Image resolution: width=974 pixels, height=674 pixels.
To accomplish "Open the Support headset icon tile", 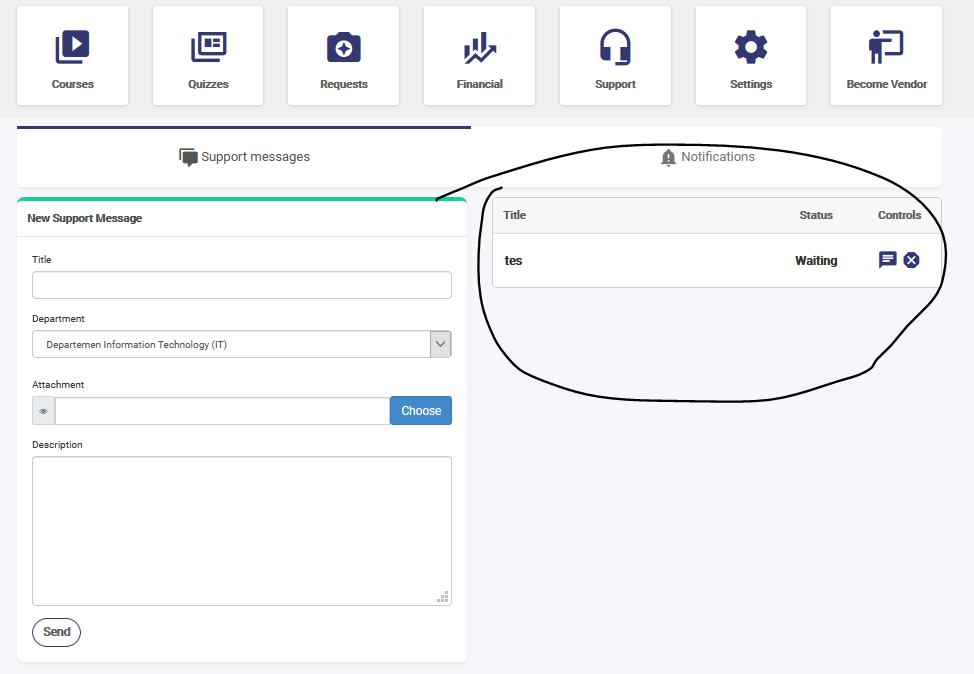I will pyautogui.click(x=615, y=47).
